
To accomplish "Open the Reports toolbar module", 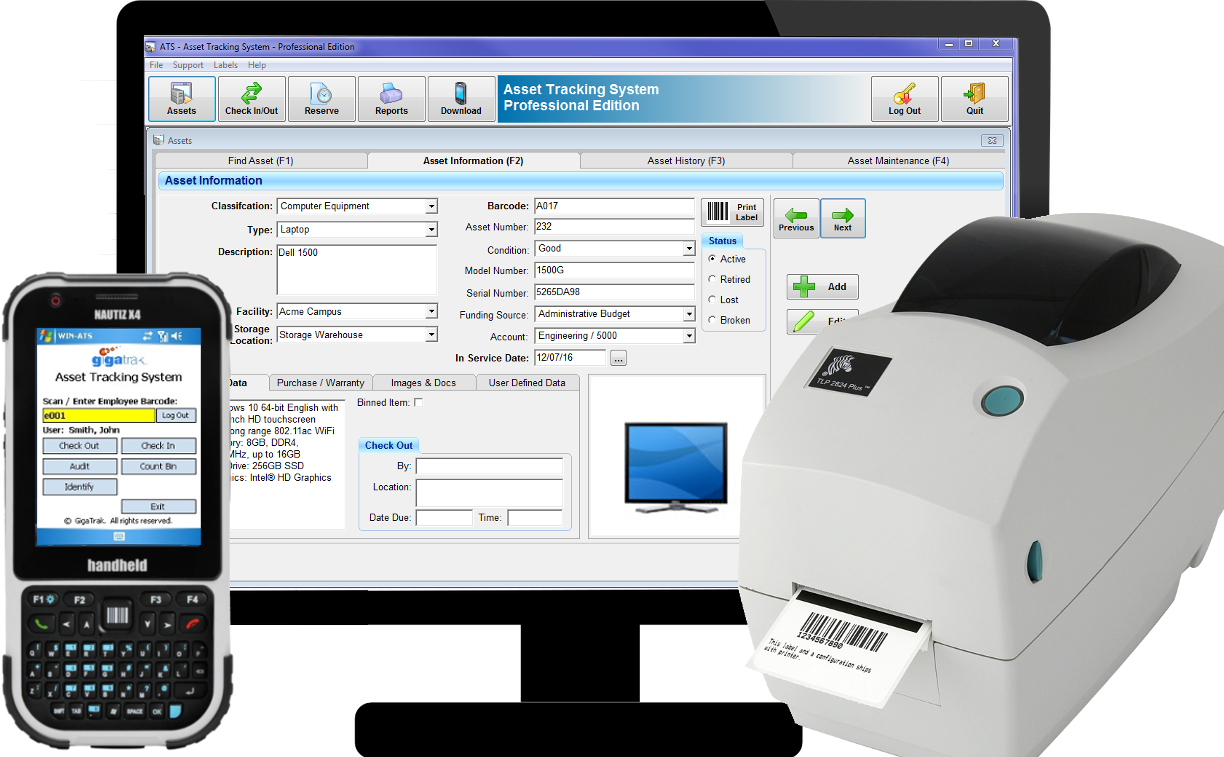I will (x=391, y=99).
